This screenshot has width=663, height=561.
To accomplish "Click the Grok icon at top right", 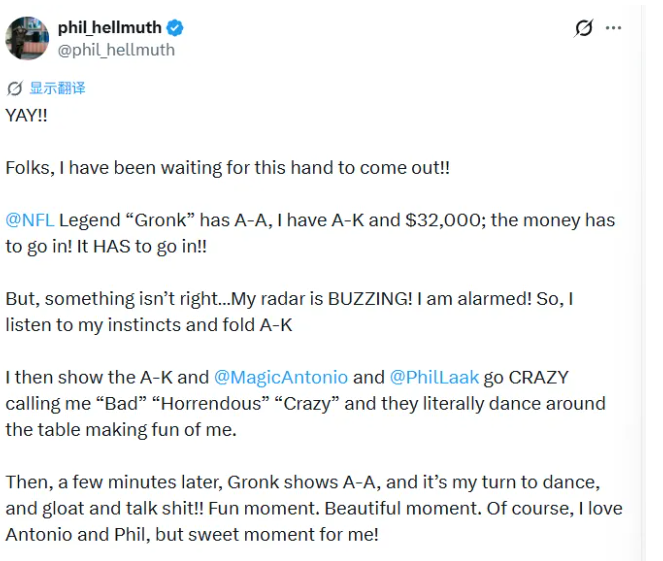I will pyautogui.click(x=584, y=29).
